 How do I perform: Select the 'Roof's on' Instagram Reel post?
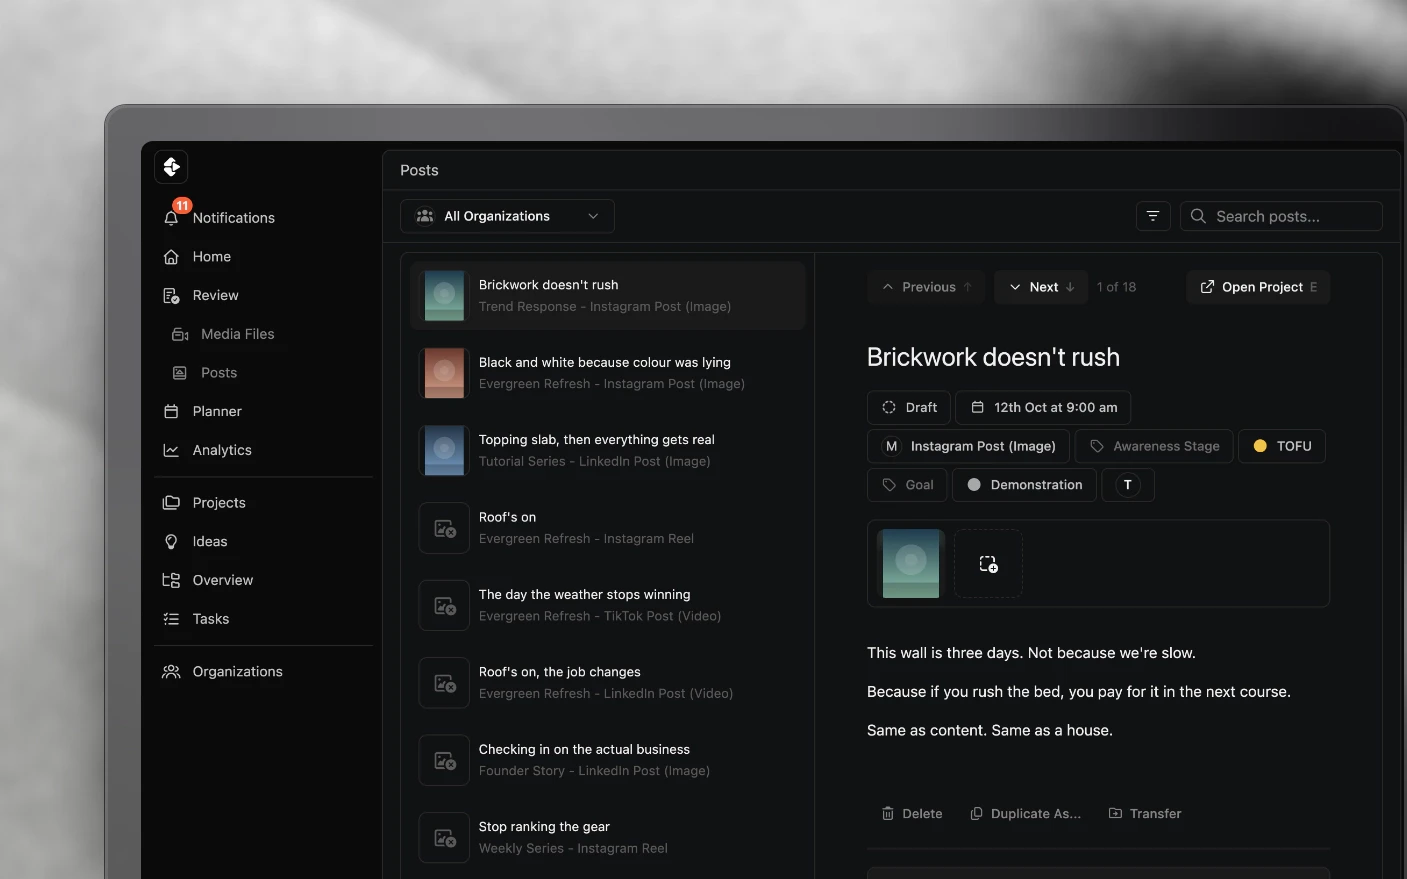click(607, 528)
